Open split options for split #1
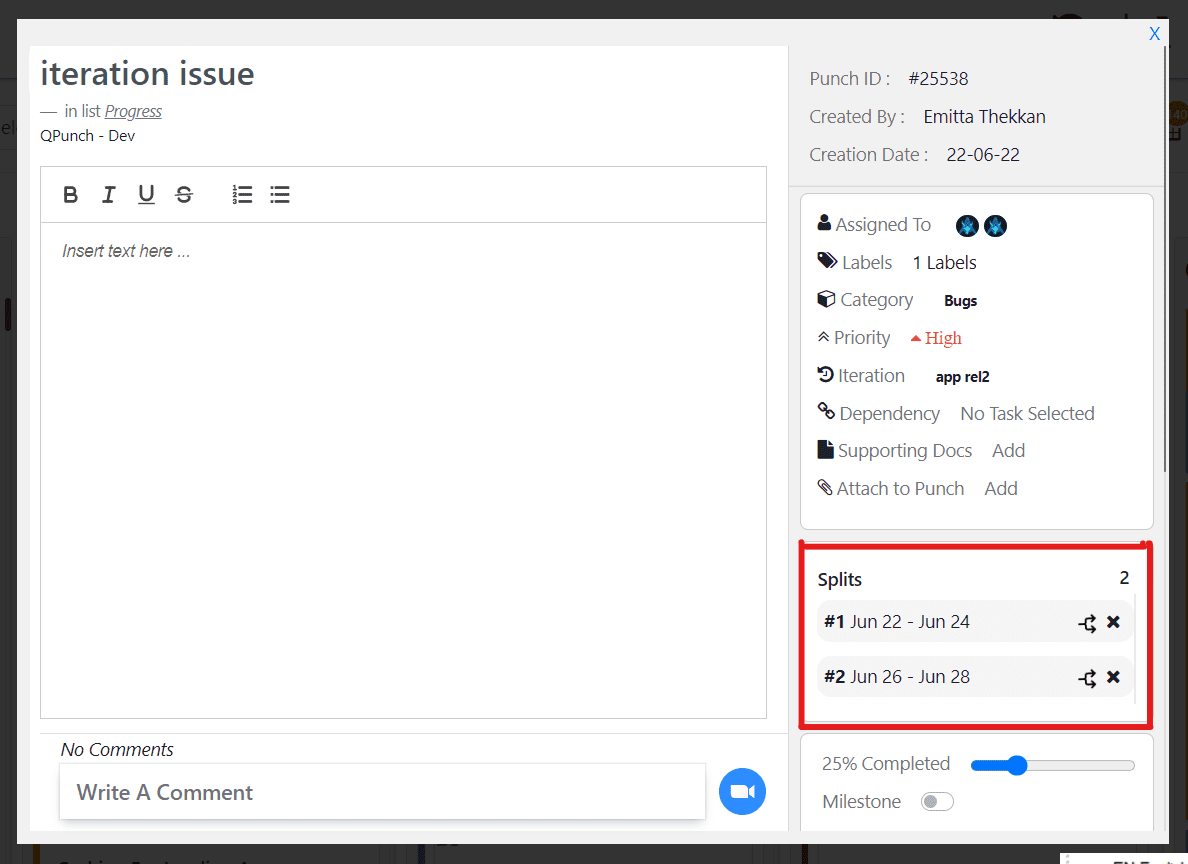 1087,623
